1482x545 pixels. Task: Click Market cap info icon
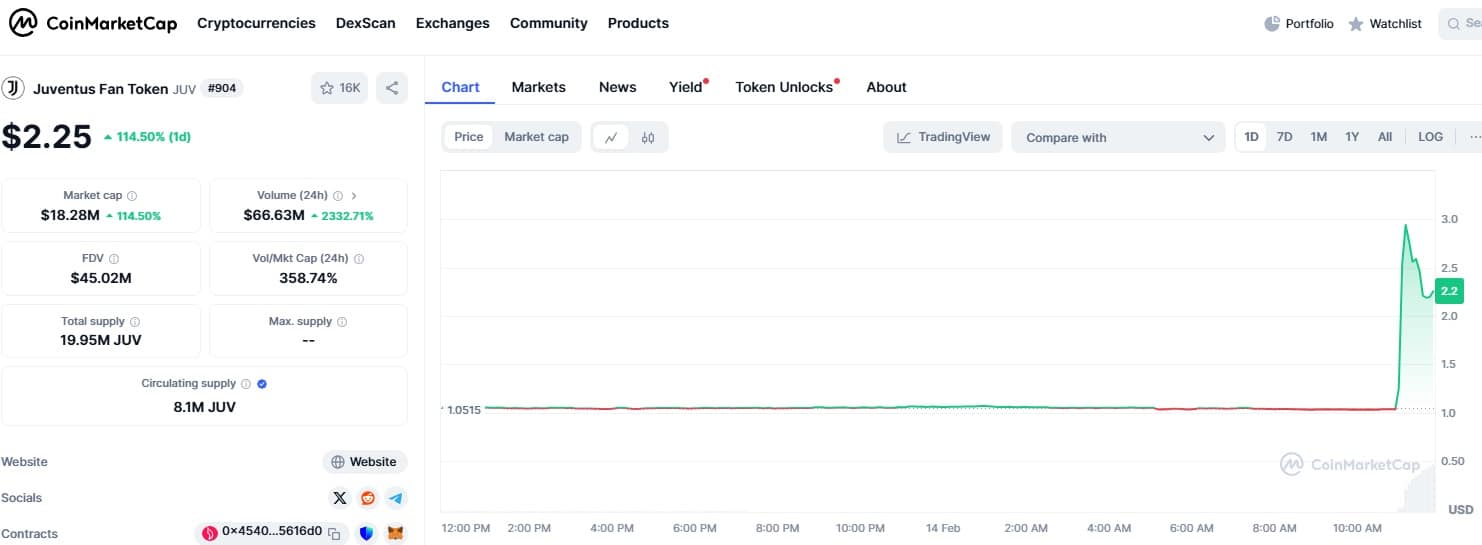(132, 196)
